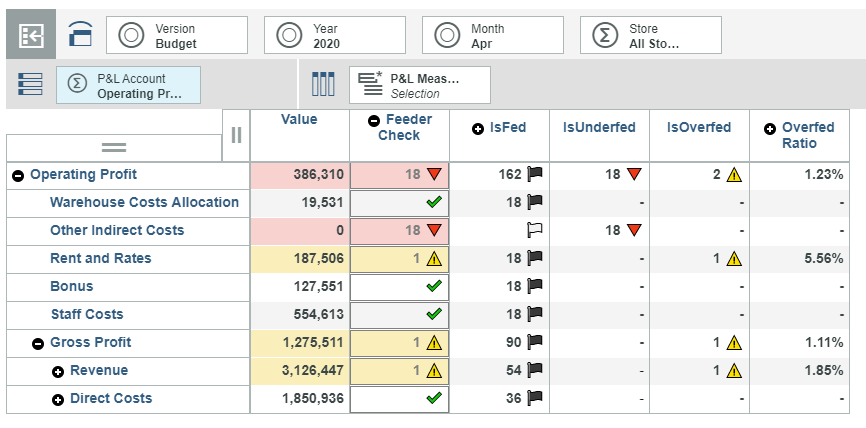Collapse the Operating Profit row
Screen dimensions: 866x428
click(18, 175)
